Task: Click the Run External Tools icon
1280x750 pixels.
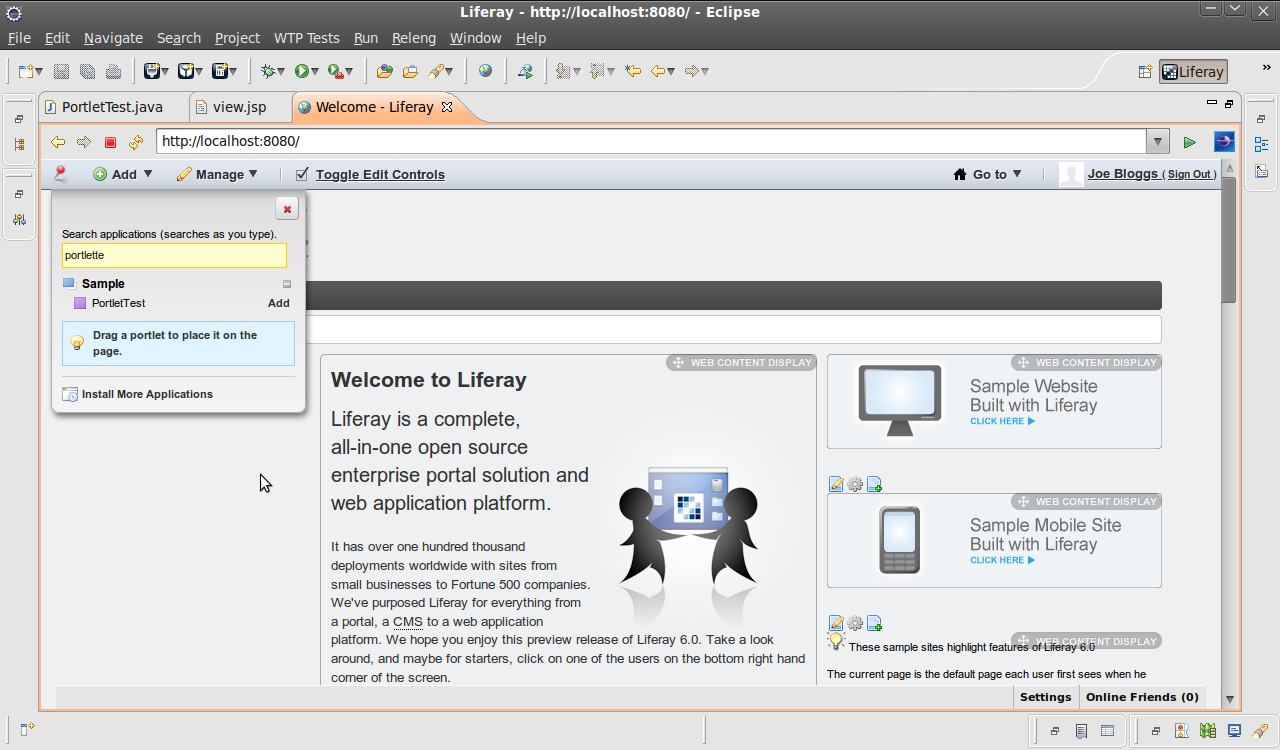Action: (335, 71)
